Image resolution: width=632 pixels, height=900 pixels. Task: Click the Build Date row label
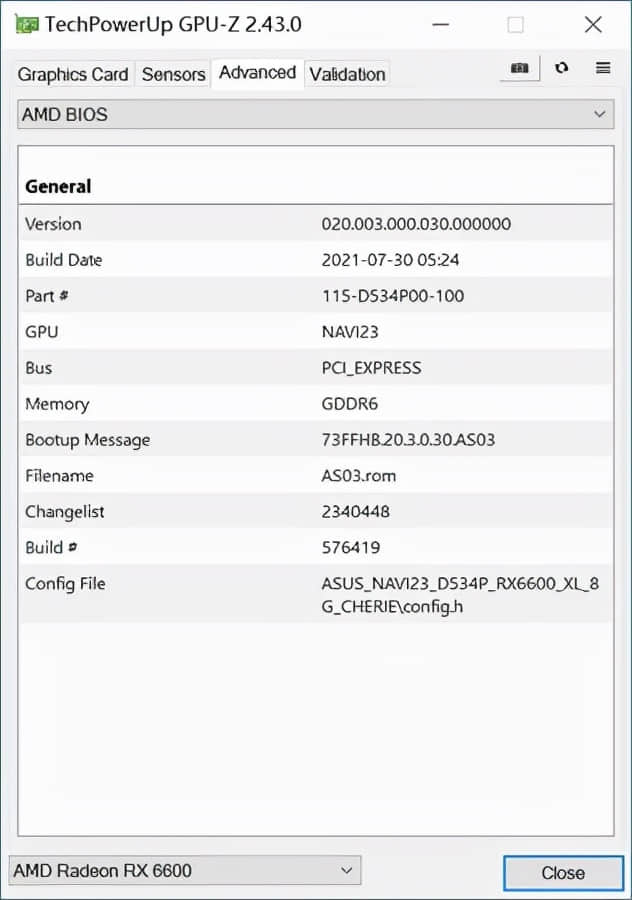tap(64, 260)
